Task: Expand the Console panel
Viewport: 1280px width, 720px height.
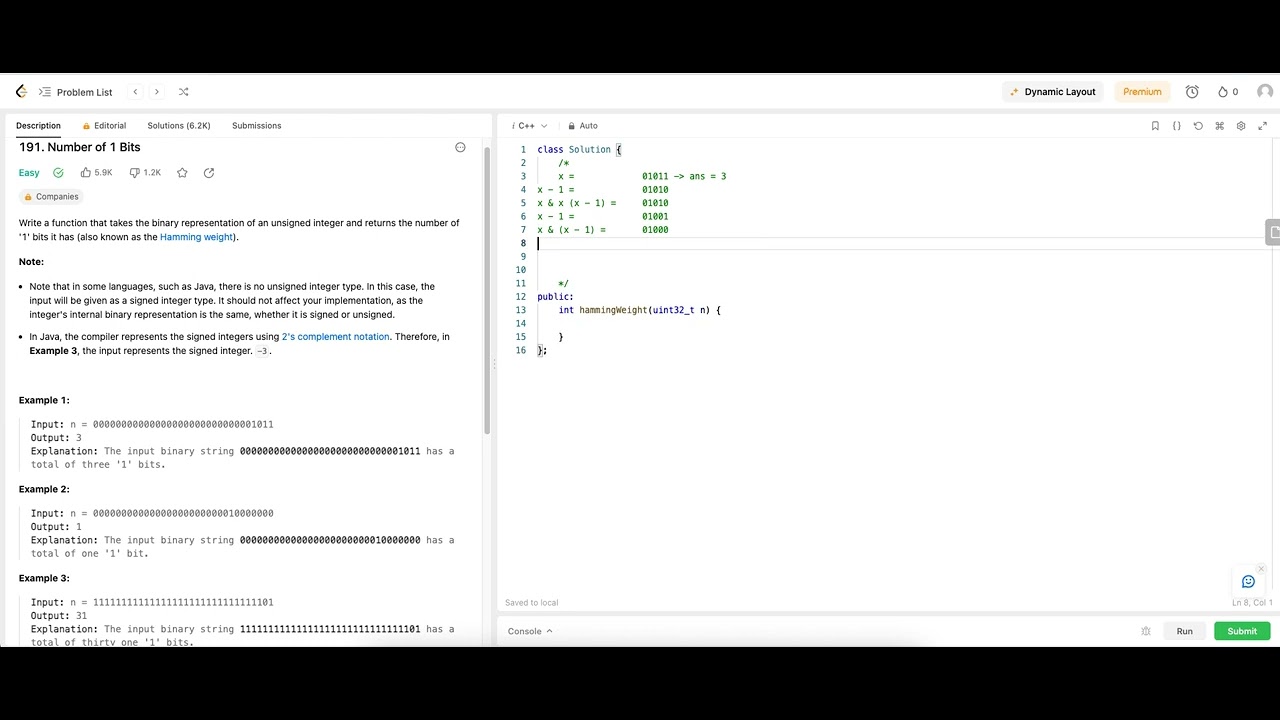Action: tap(530, 631)
